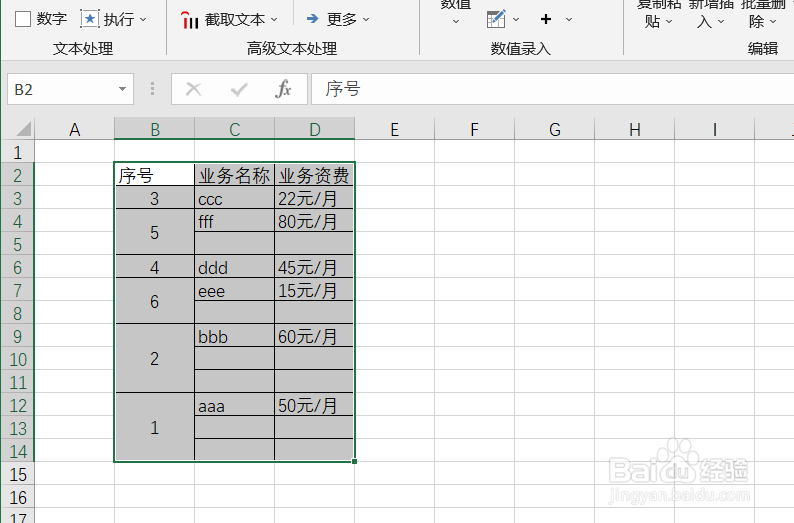Expand the 执行 dropdown arrow

[x=143, y=20]
